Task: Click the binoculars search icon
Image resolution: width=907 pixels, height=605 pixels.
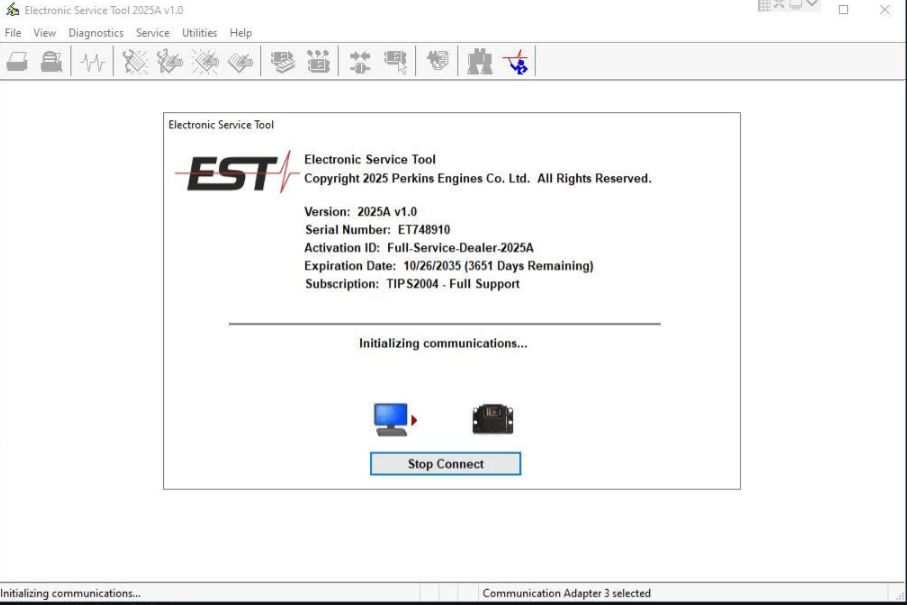Action: [478, 61]
